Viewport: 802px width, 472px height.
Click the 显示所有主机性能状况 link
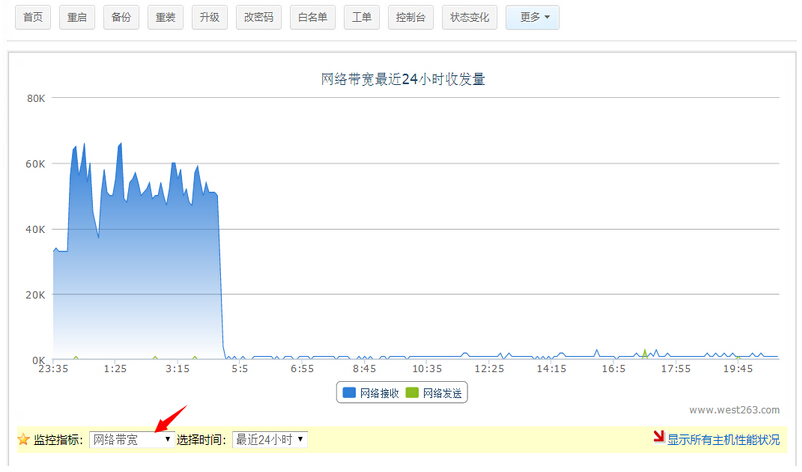point(723,439)
